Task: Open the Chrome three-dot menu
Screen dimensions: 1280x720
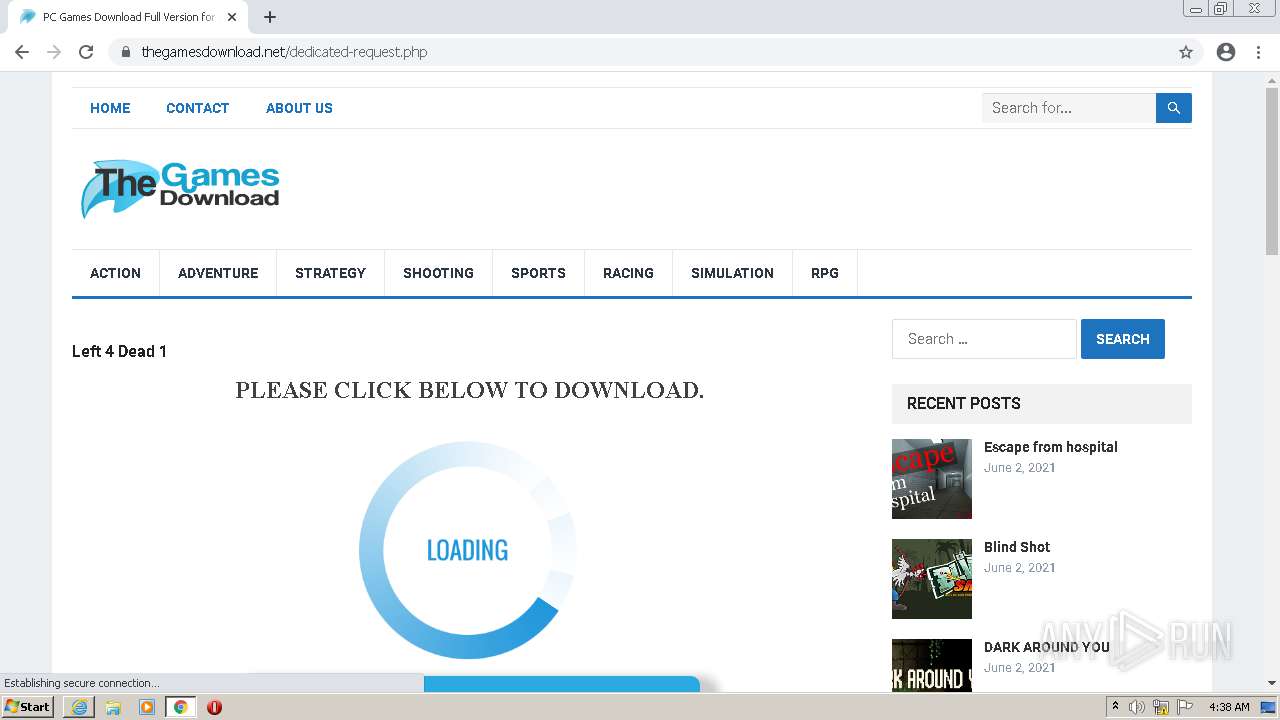Action: point(1258,52)
